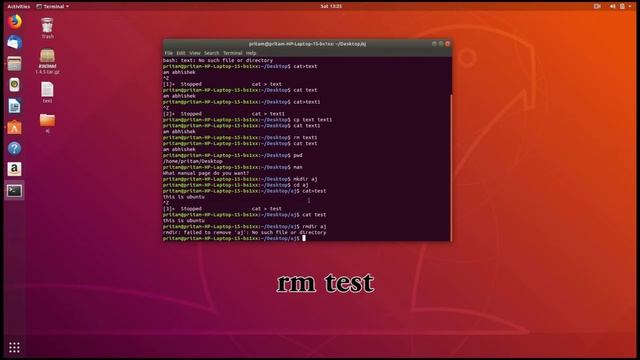Open Ubuntu Software from the dock
The width and height of the screenshot is (640, 360).
coord(14,127)
